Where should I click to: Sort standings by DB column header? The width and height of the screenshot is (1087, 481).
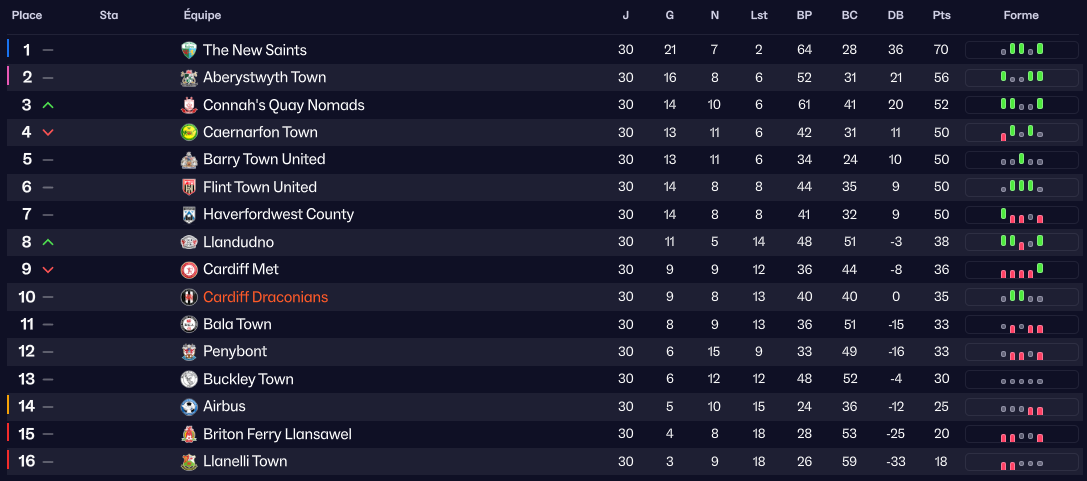tap(895, 15)
